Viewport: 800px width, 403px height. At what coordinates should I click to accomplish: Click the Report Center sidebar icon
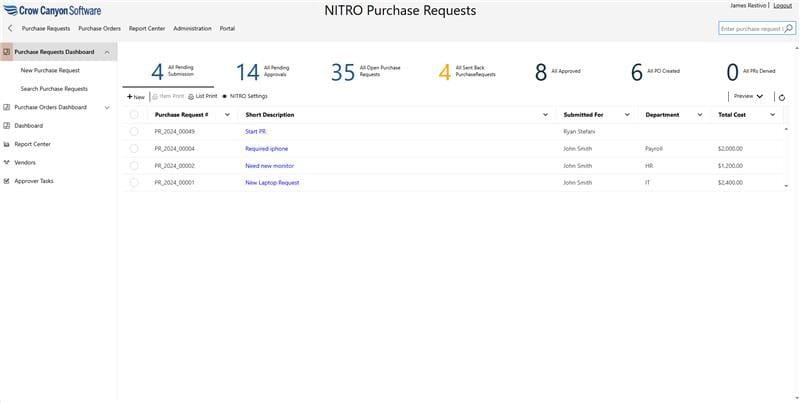[7, 144]
